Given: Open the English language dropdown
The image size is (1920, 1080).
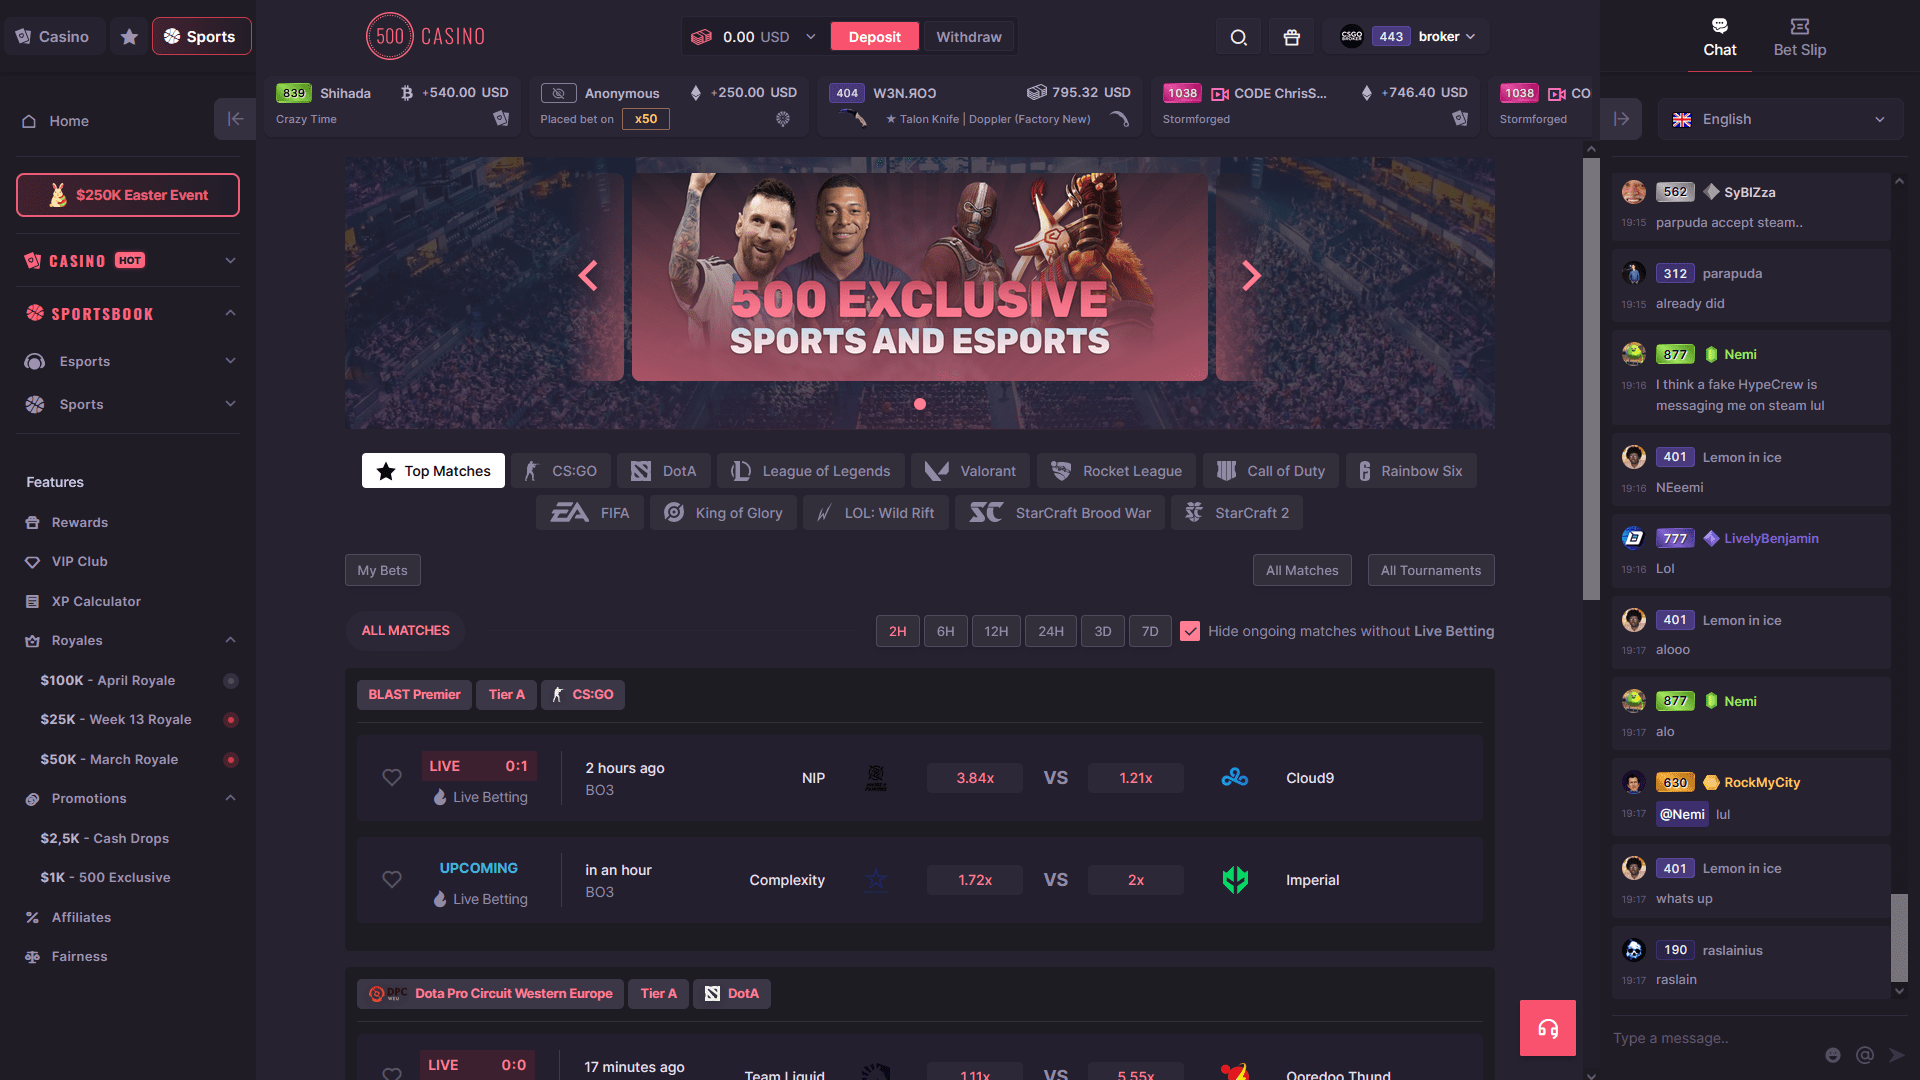Looking at the screenshot, I should coord(1780,119).
